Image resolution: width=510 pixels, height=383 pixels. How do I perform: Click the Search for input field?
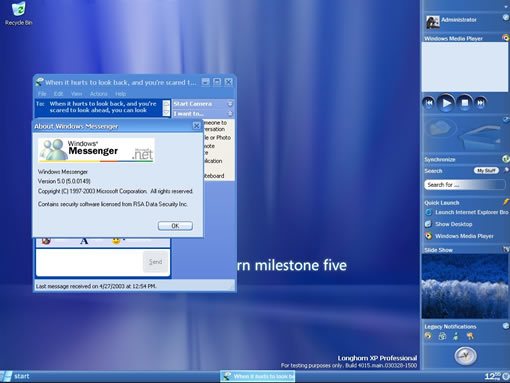tap(465, 185)
